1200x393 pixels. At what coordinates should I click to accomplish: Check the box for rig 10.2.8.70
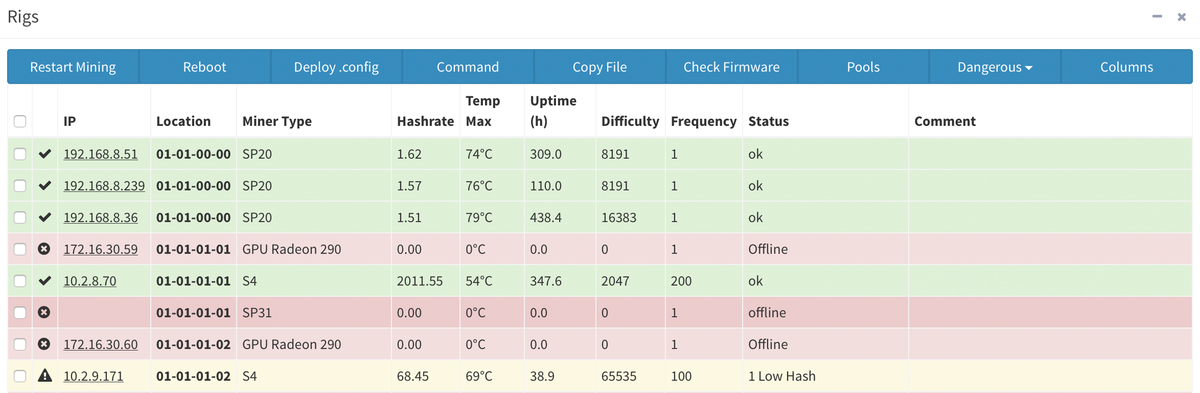pyautogui.click(x=20, y=281)
